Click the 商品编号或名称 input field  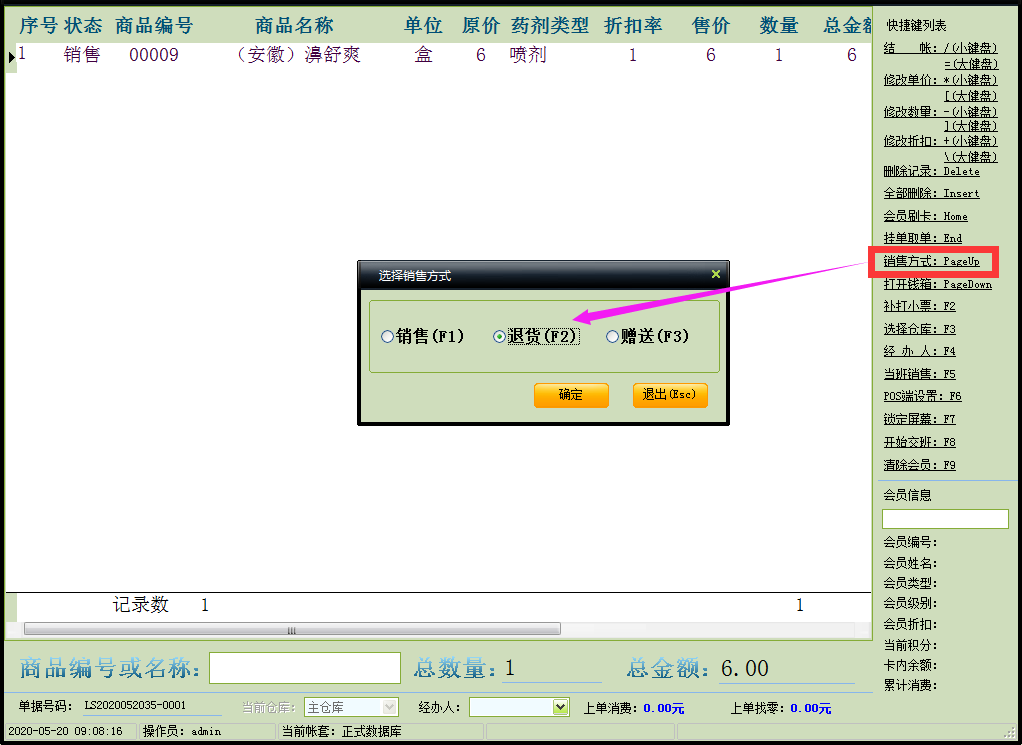tap(304, 667)
